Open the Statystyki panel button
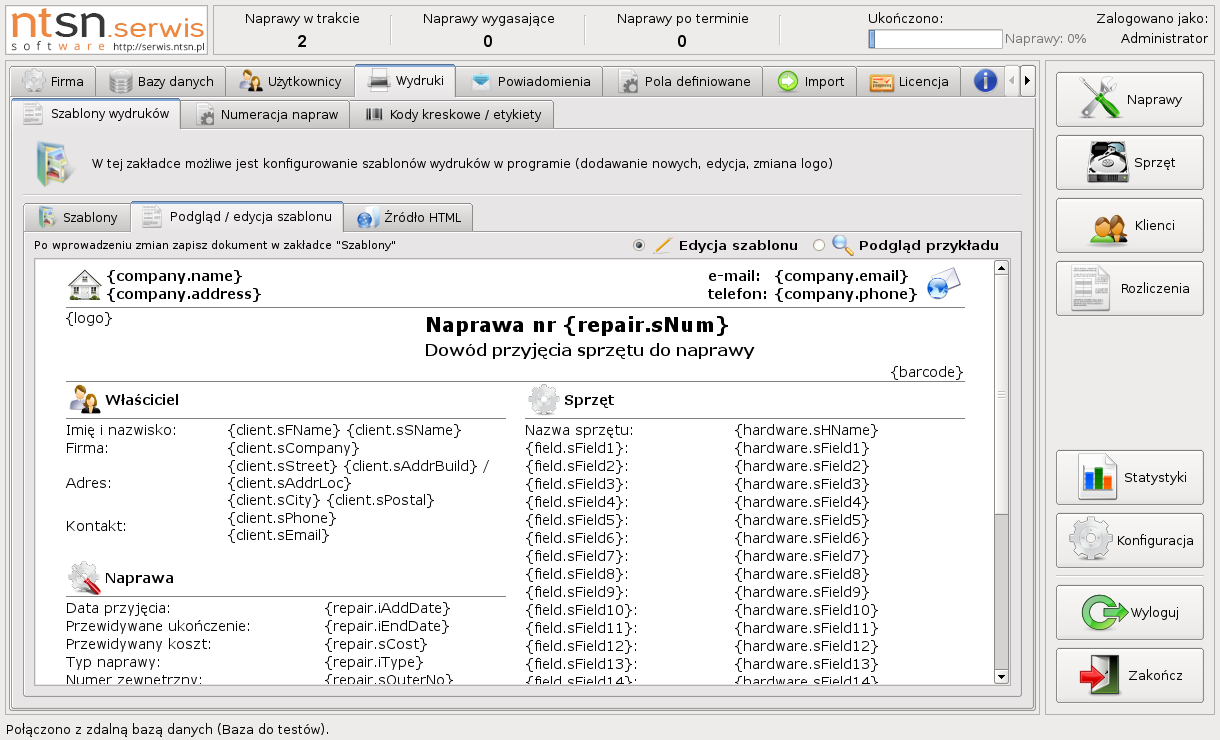This screenshot has height=740, width=1220. coord(1129,477)
